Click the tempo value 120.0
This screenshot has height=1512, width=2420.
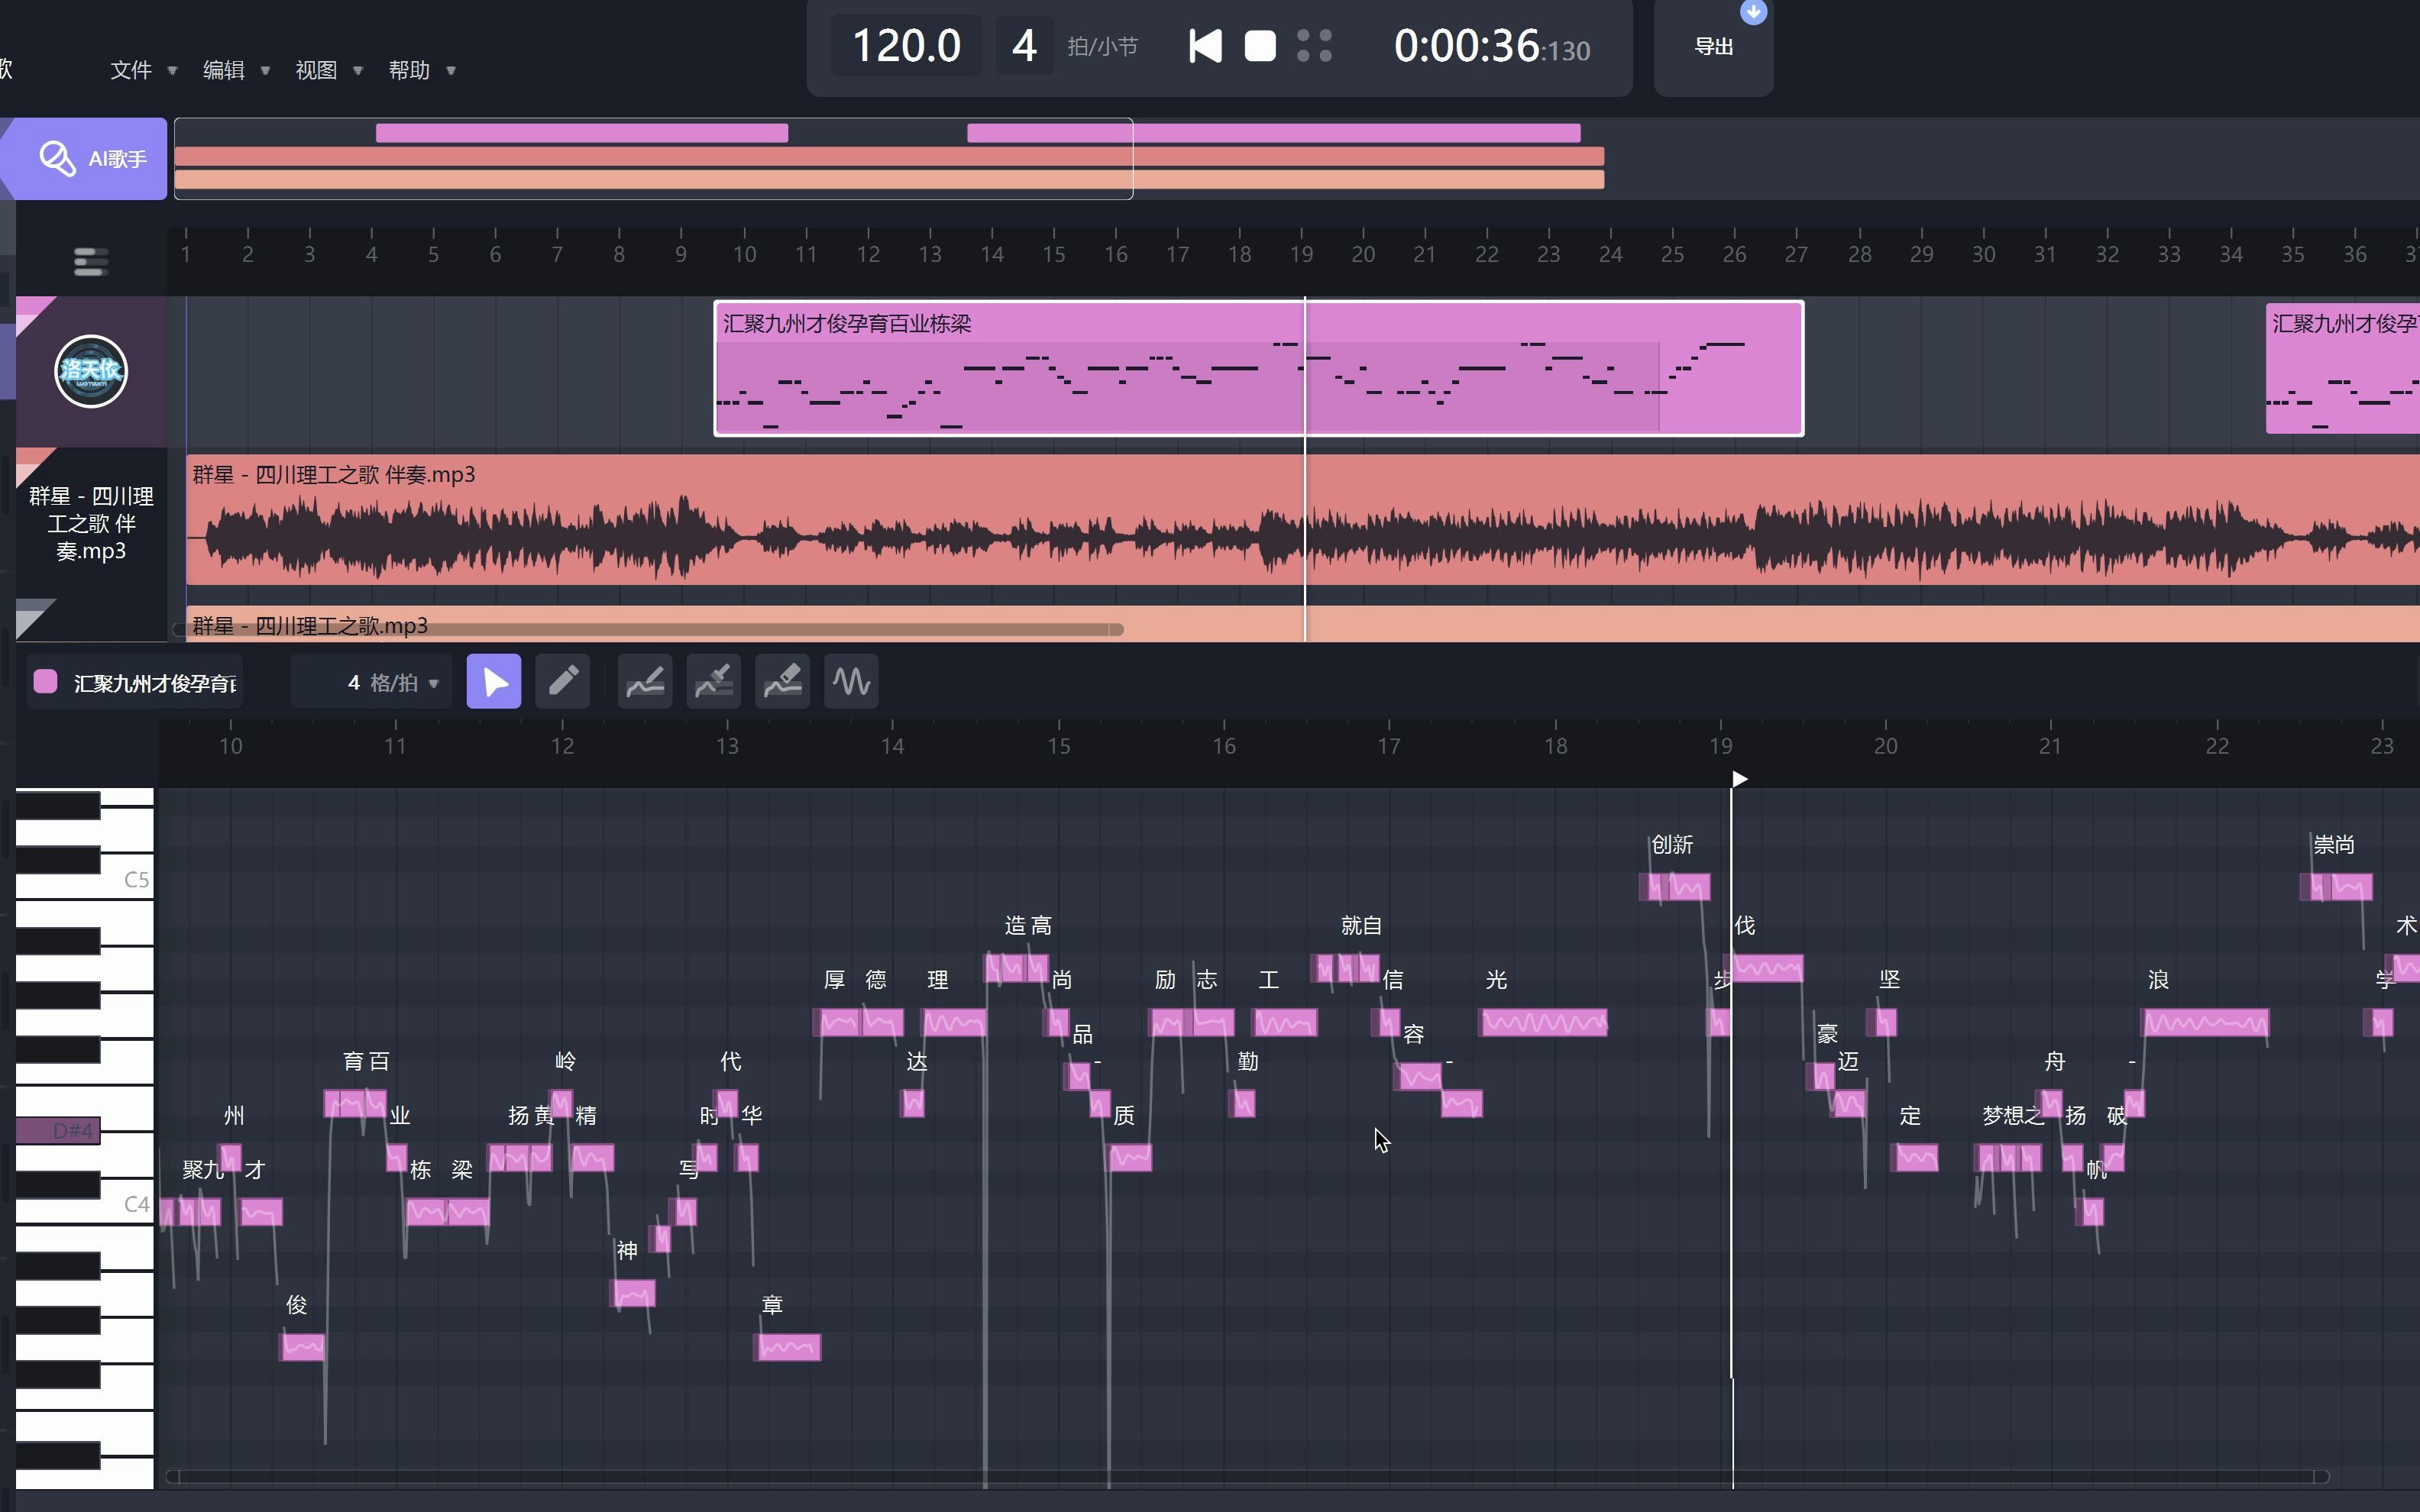[x=906, y=46]
